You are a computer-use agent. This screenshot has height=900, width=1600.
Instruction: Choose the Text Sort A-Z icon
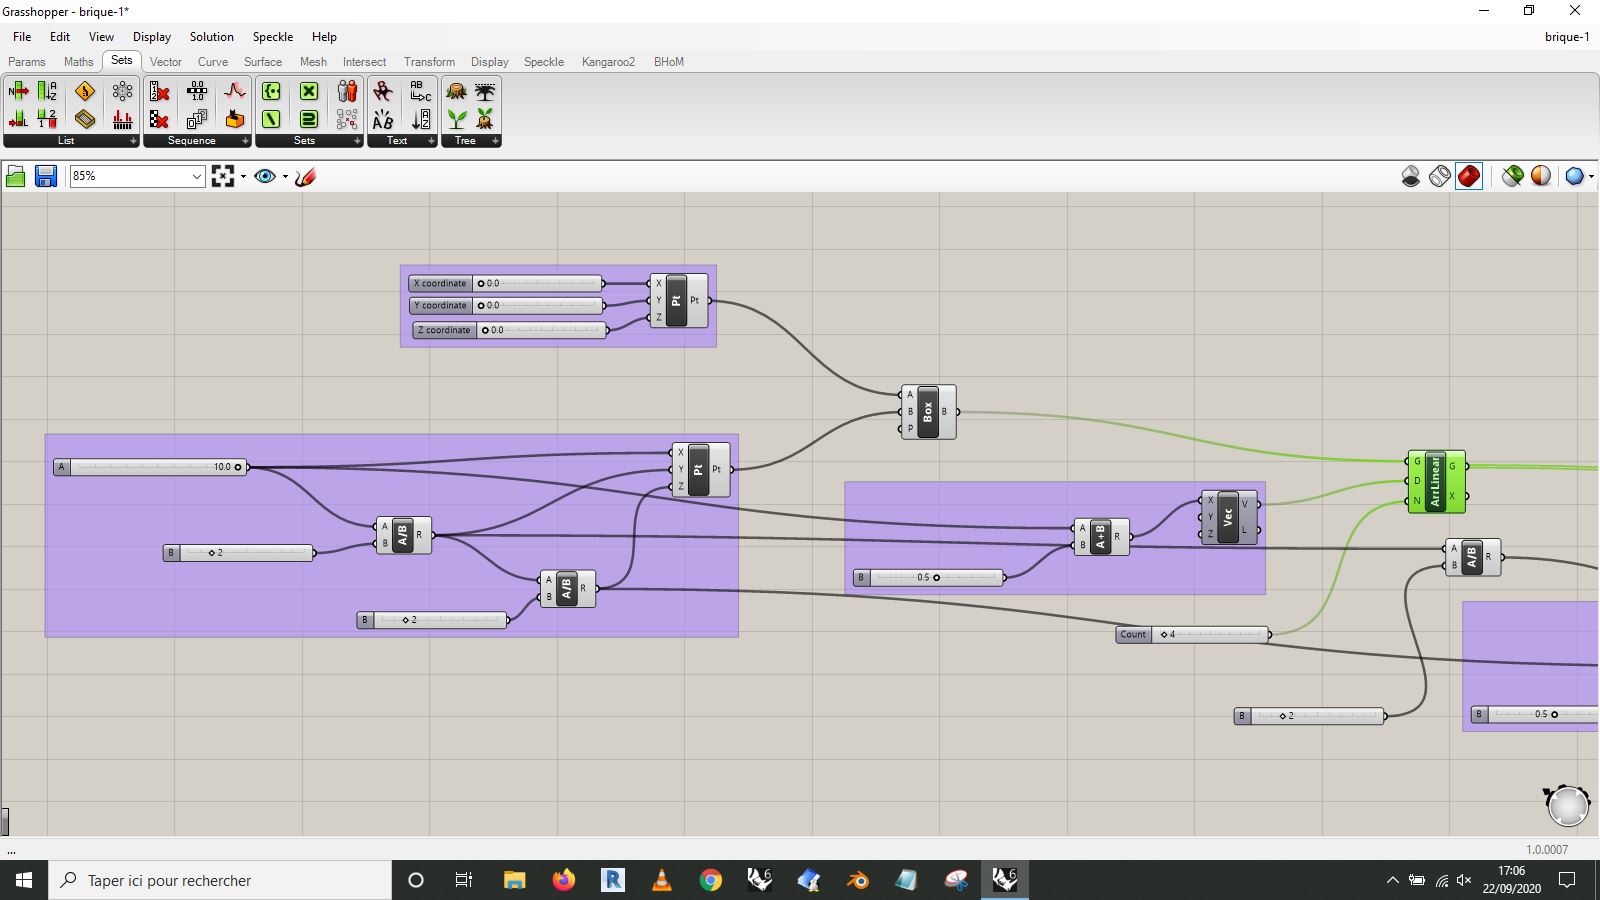(x=421, y=119)
